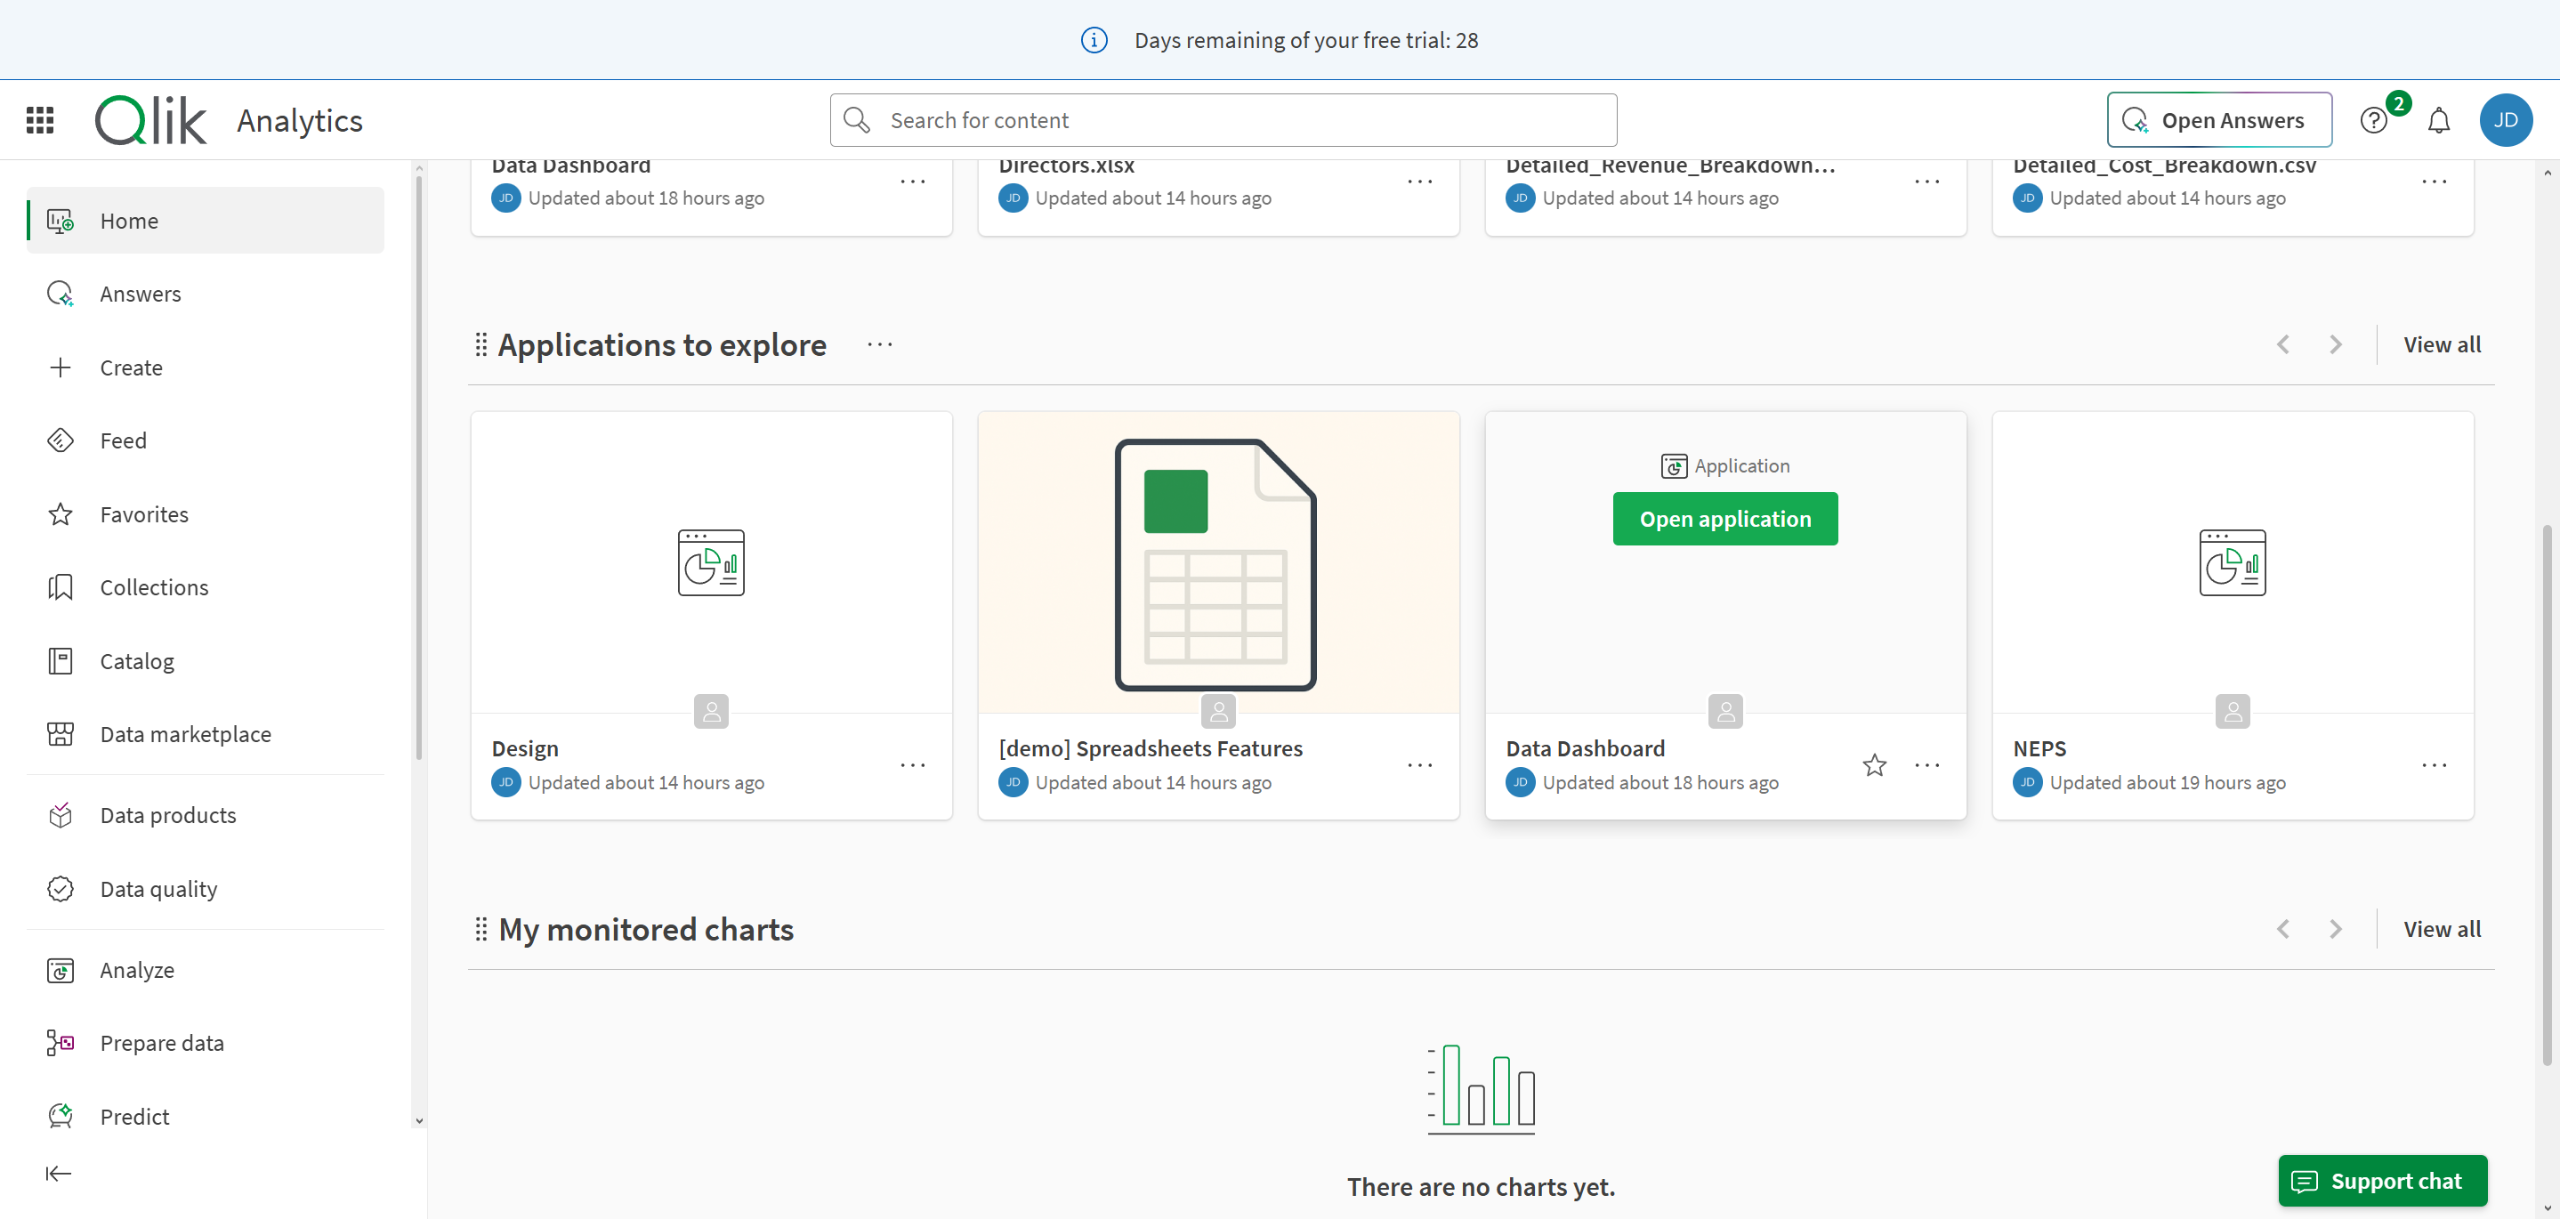Open the help question mark icon
The height and width of the screenshot is (1219, 2560).
coord(2374,121)
